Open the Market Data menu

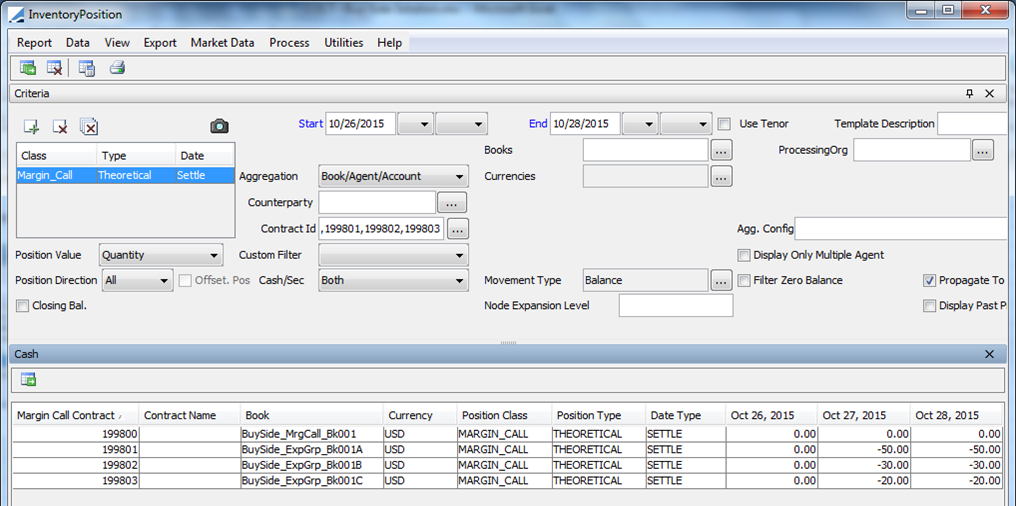coord(222,43)
